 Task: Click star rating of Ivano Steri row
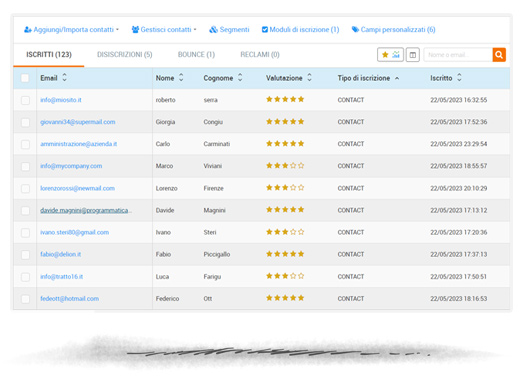coord(285,232)
